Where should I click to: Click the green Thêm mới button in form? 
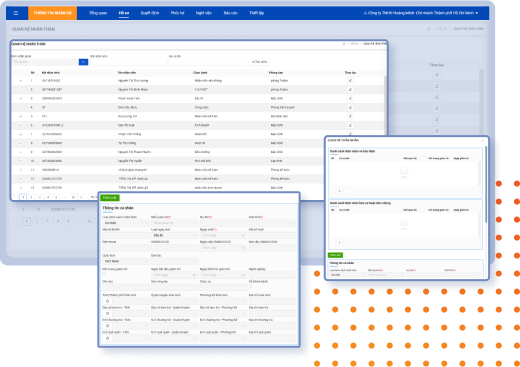point(110,198)
